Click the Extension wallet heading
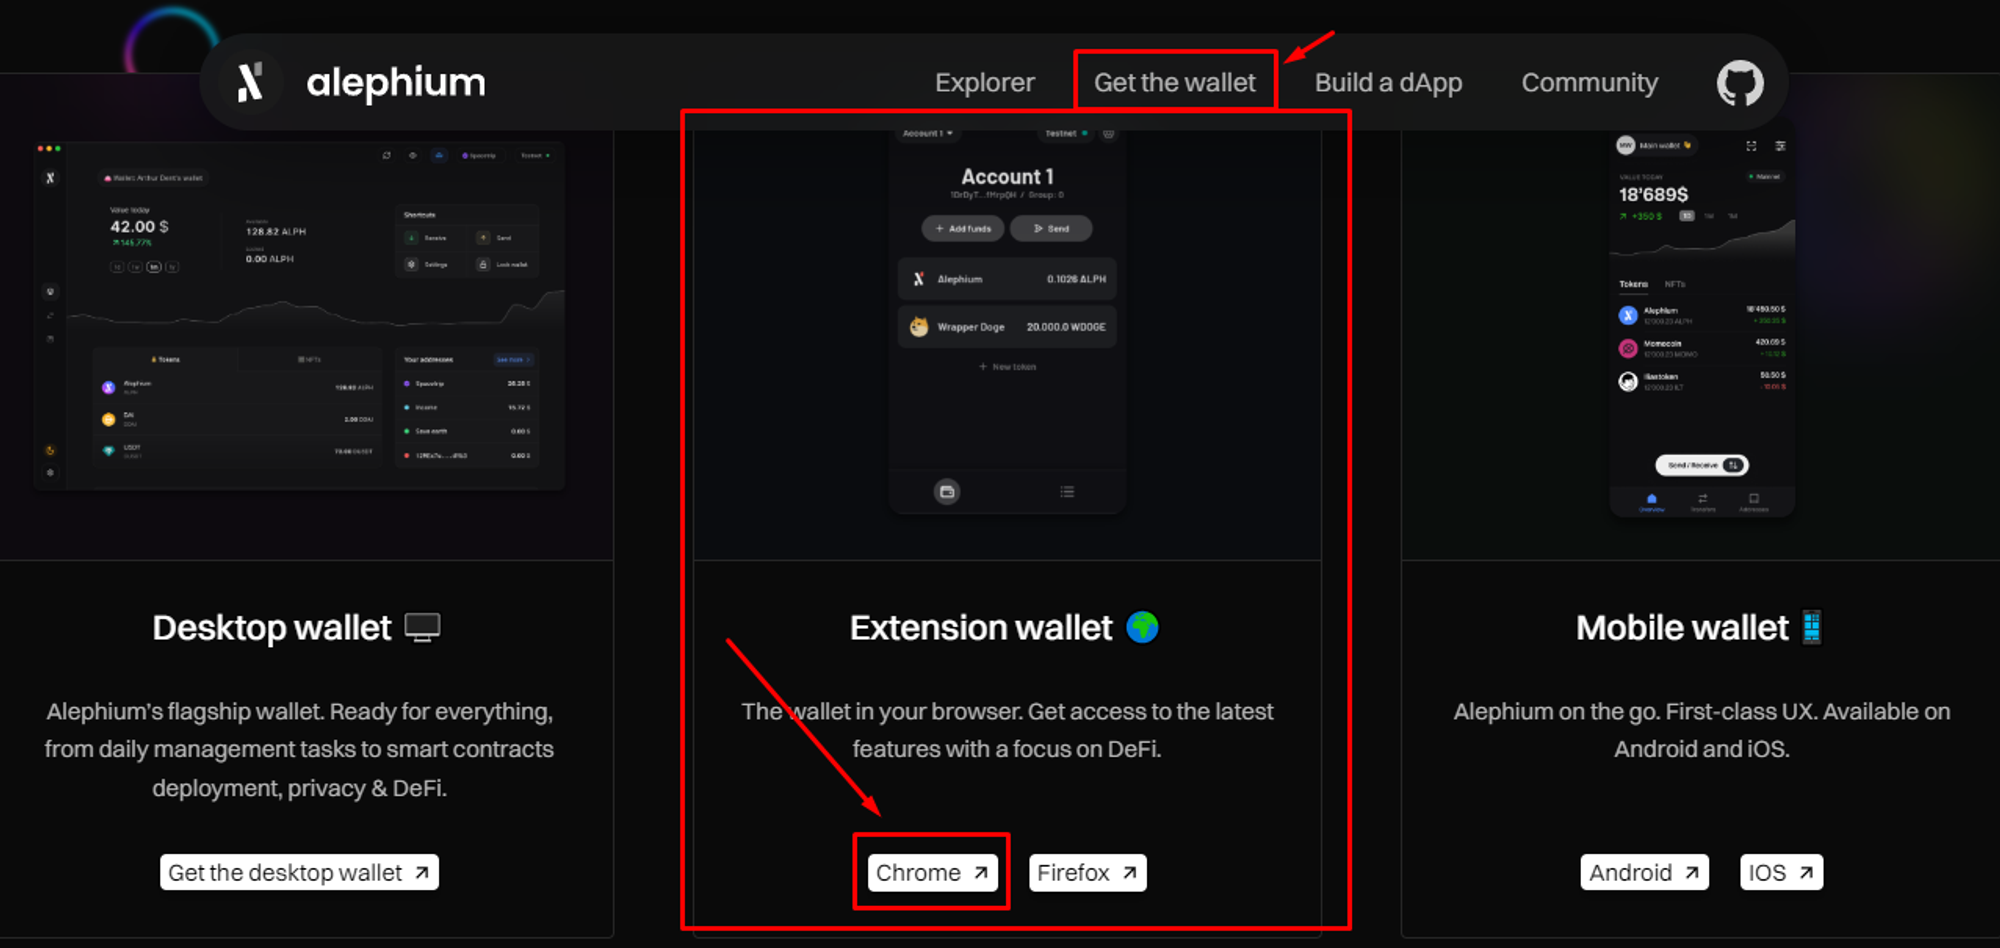 (x=981, y=628)
